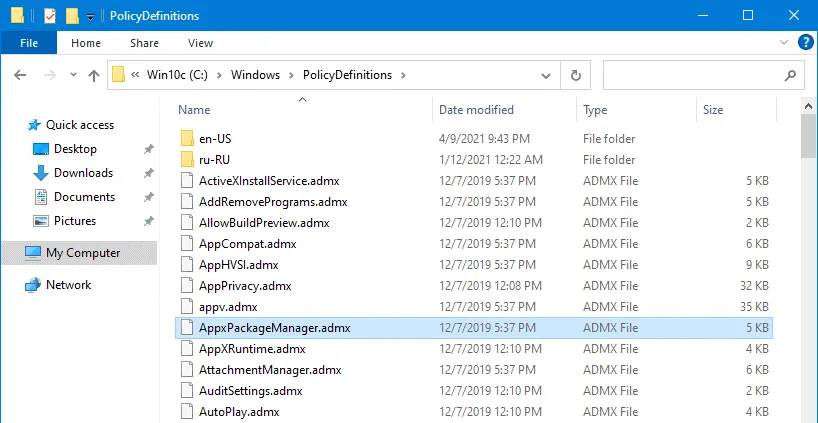Click the Windows breadcrumb in address bar
818x423 pixels.
tap(255, 75)
